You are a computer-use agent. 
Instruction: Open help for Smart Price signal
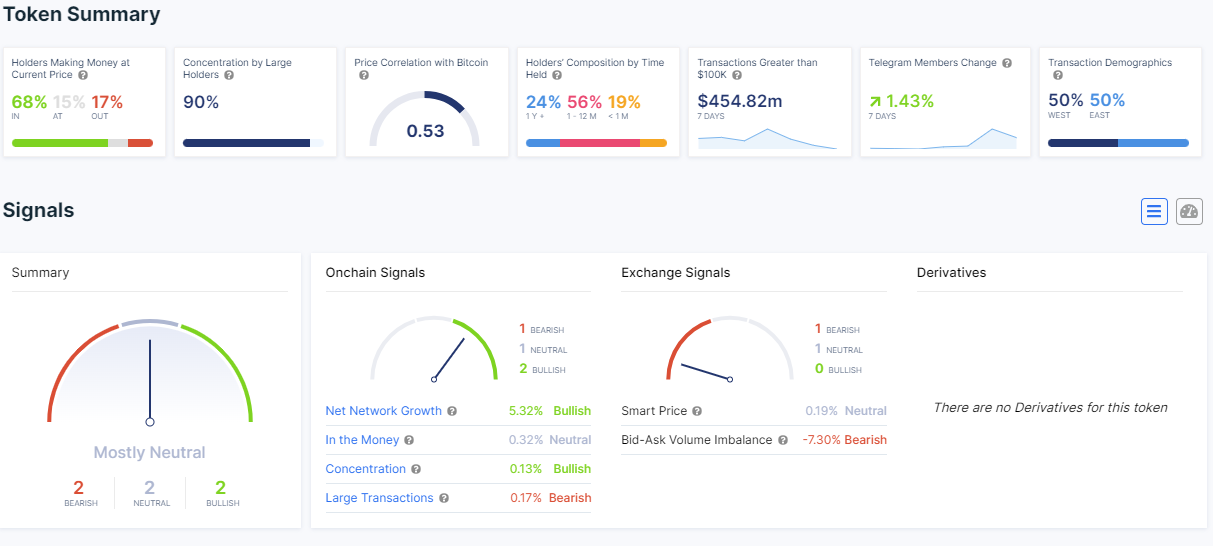coord(697,411)
